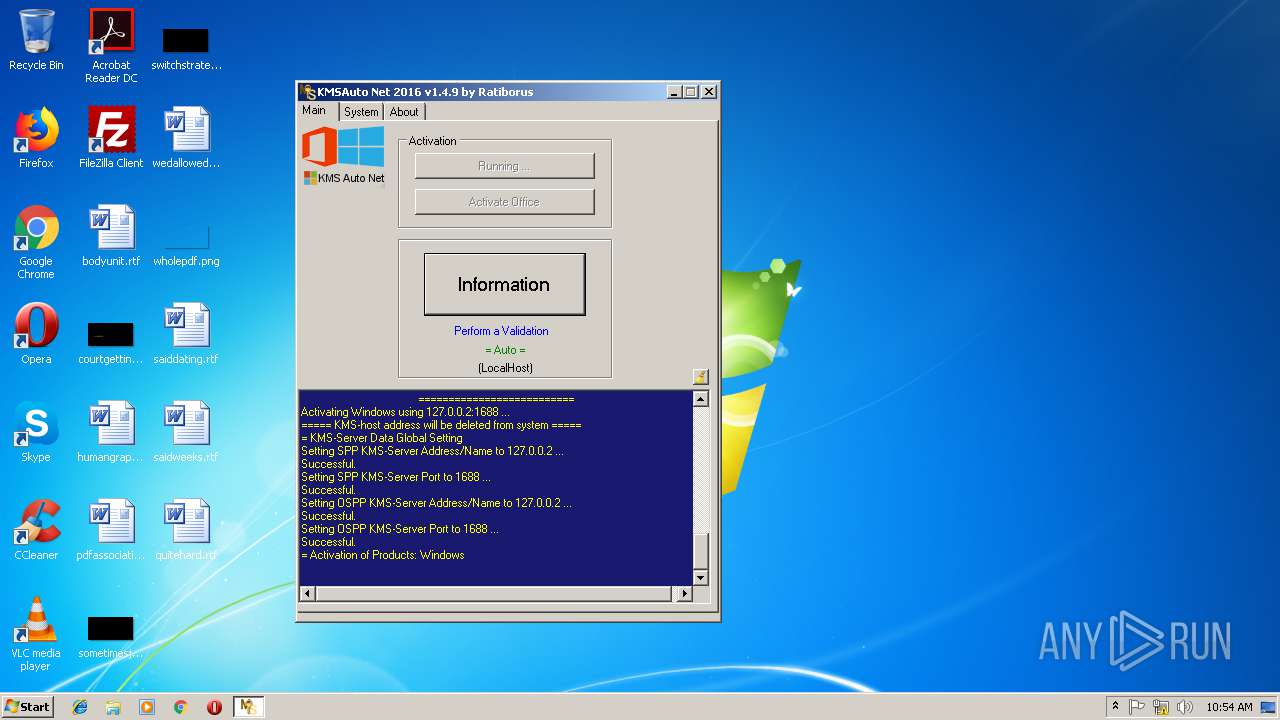This screenshot has height=720, width=1280.
Task: Click the Running... activation button
Action: pyautogui.click(x=504, y=166)
